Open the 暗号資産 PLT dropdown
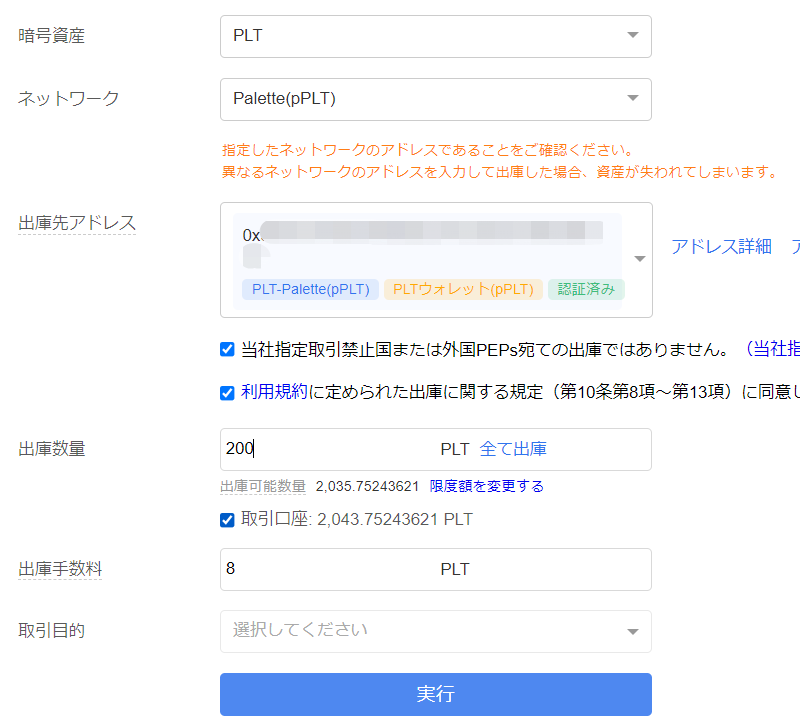 click(436, 36)
